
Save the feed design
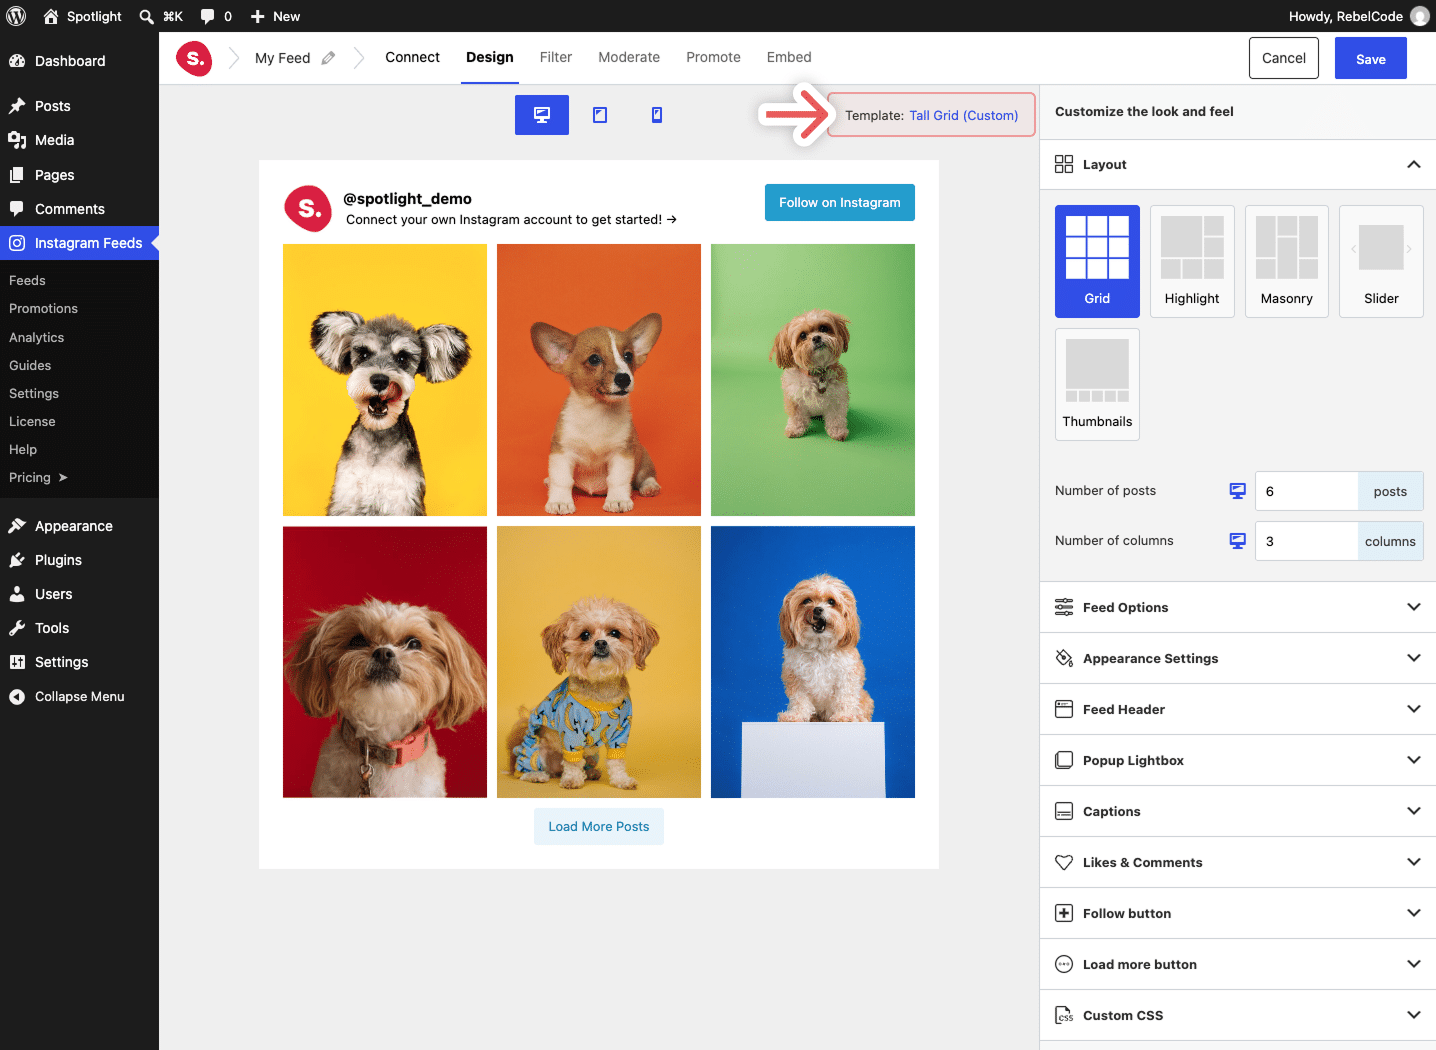click(1371, 58)
